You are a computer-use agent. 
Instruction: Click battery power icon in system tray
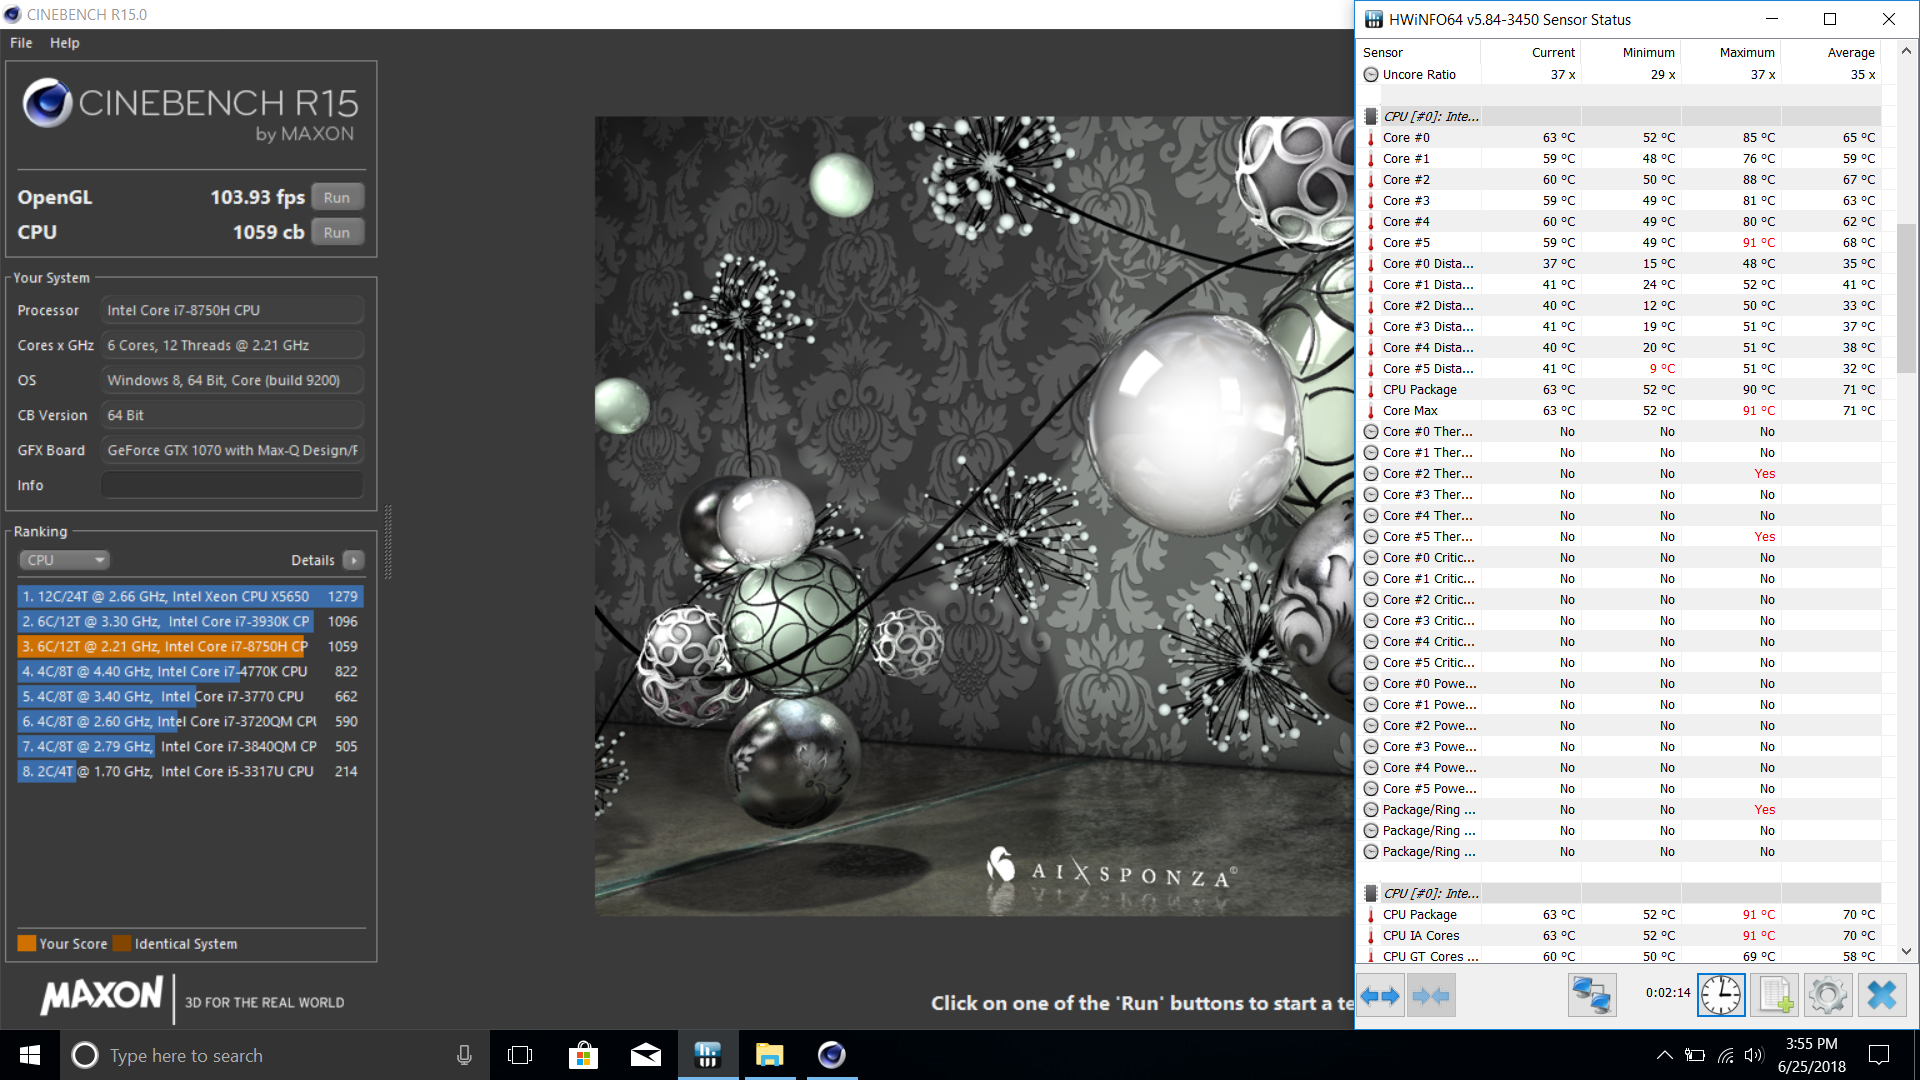pos(1695,1055)
